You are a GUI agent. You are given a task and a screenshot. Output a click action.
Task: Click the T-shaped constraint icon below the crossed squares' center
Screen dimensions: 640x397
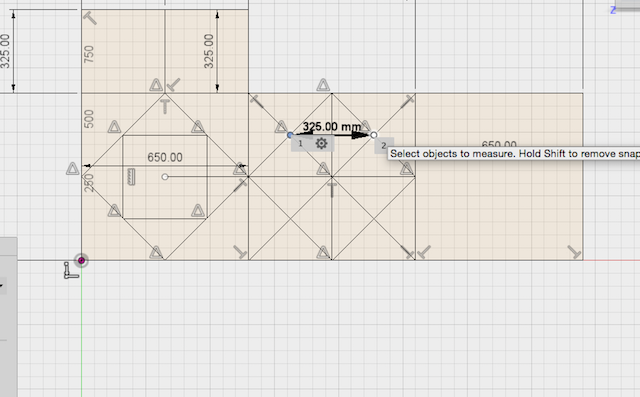point(332,190)
